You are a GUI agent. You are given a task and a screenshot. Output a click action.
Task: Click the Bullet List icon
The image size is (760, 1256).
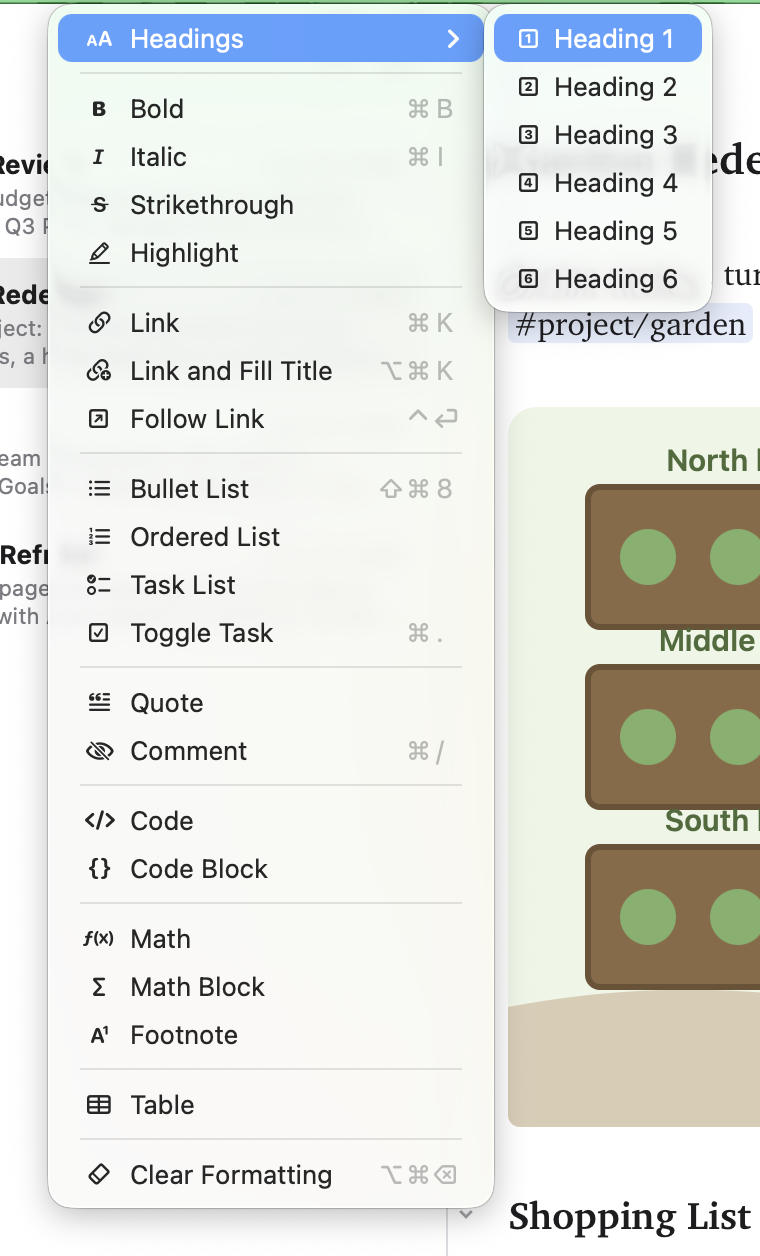(x=99, y=489)
